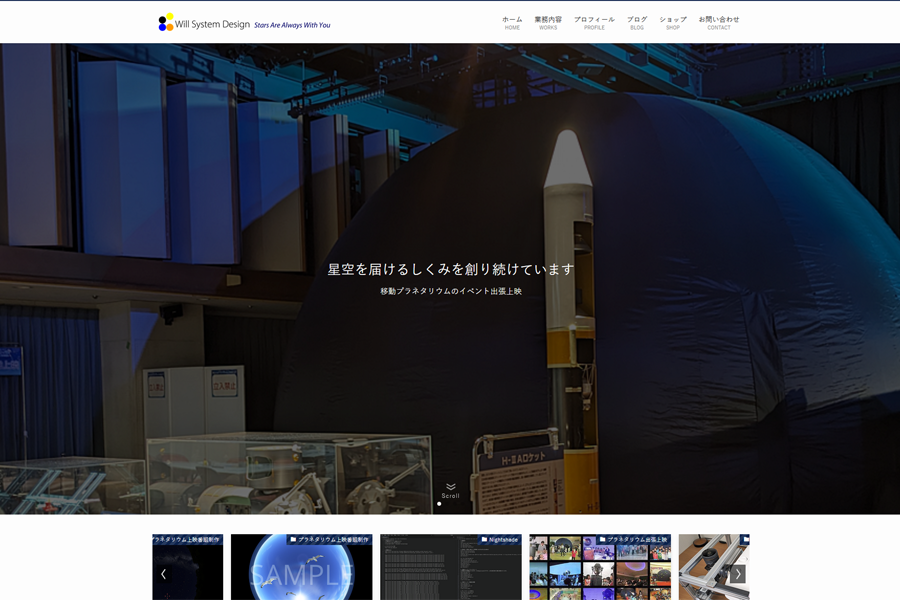The width and height of the screenshot is (900, 600).
Task: Go to プロフィール (PROFILE) page
Action: point(594,22)
